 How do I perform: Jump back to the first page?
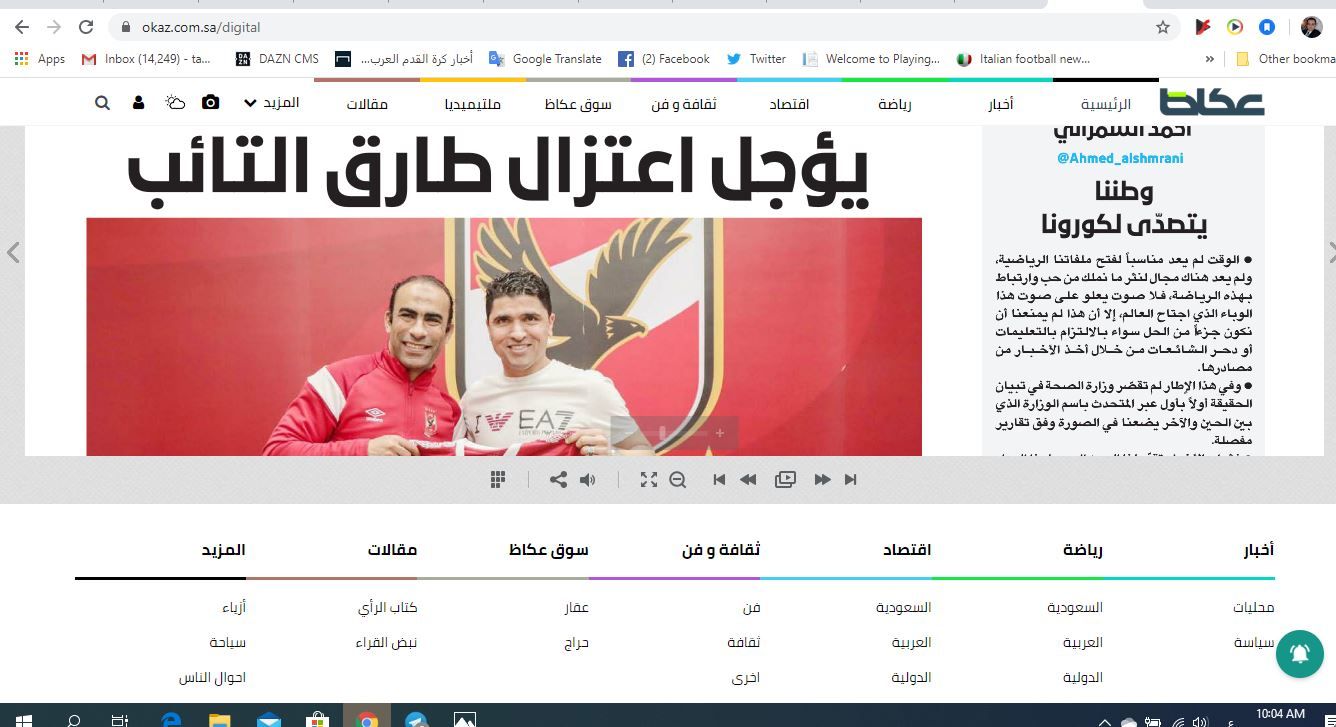tap(718, 479)
